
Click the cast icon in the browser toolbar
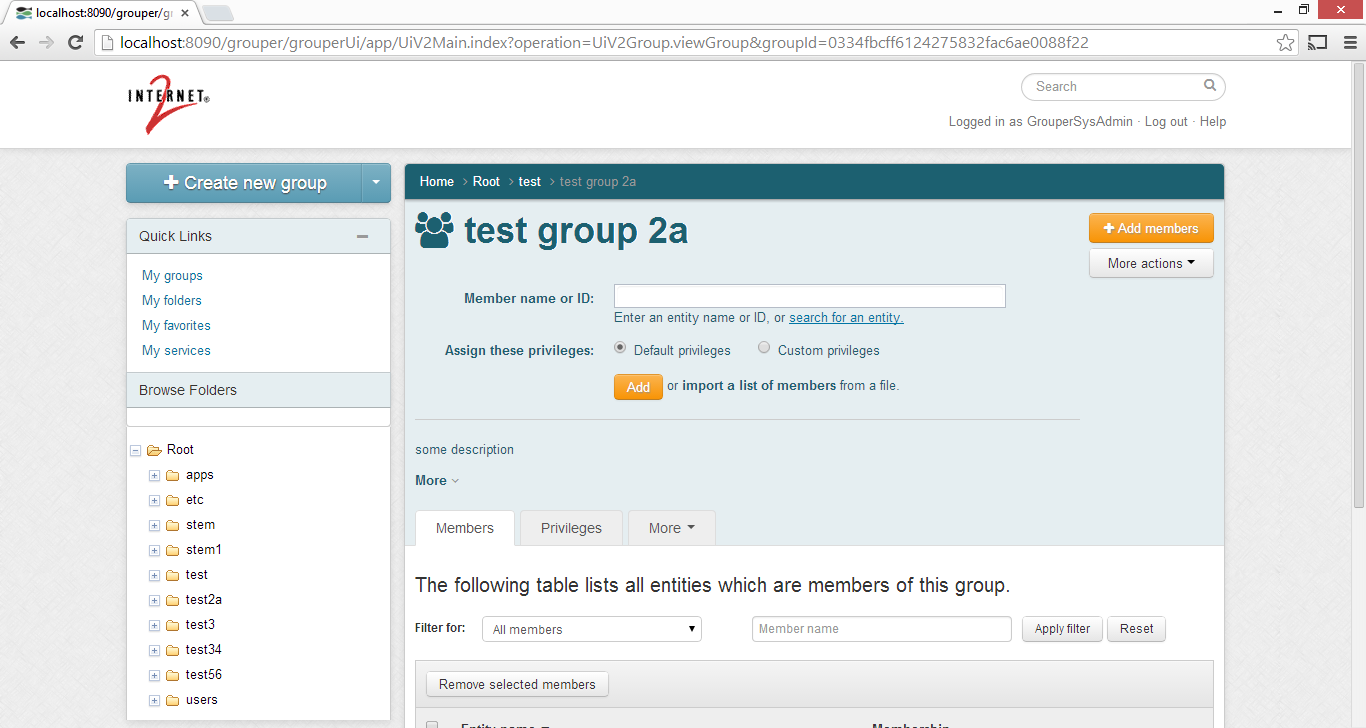[x=1318, y=42]
